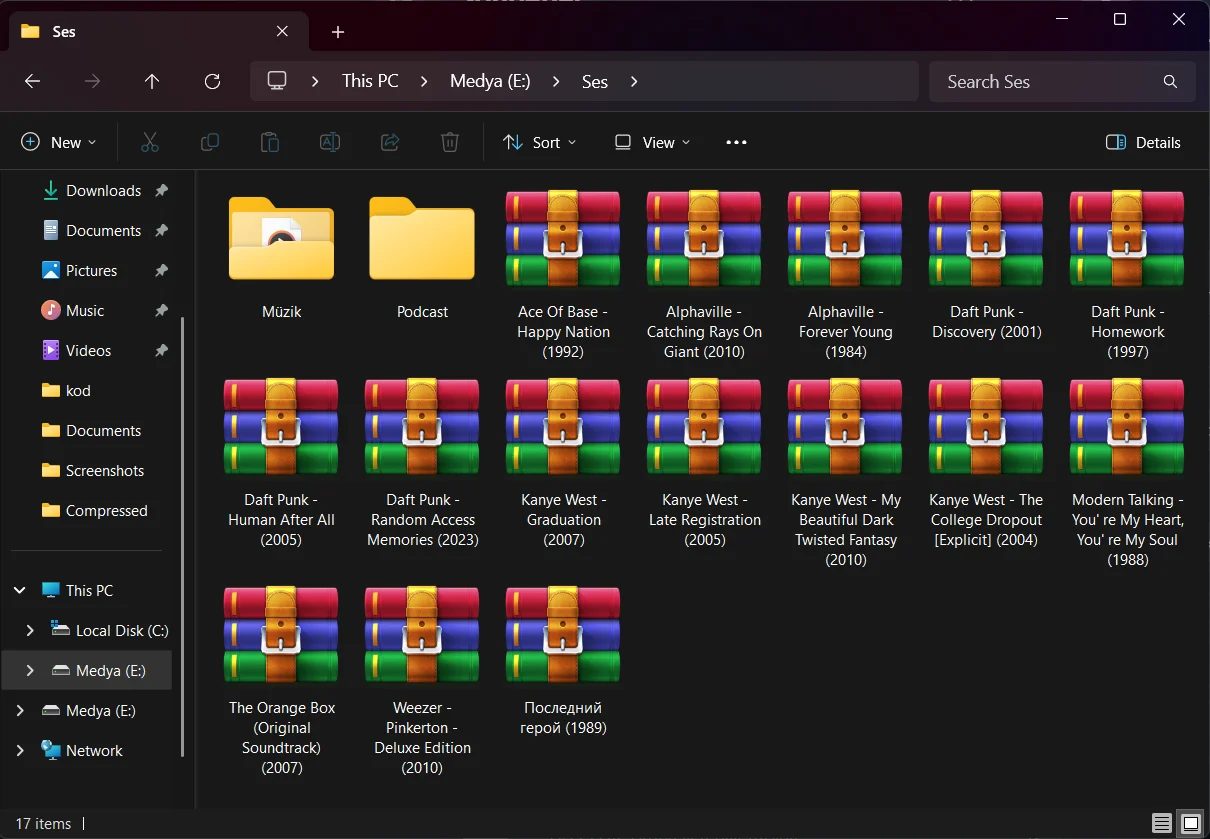Click the search magnifier icon
1210x839 pixels.
pos(1170,82)
